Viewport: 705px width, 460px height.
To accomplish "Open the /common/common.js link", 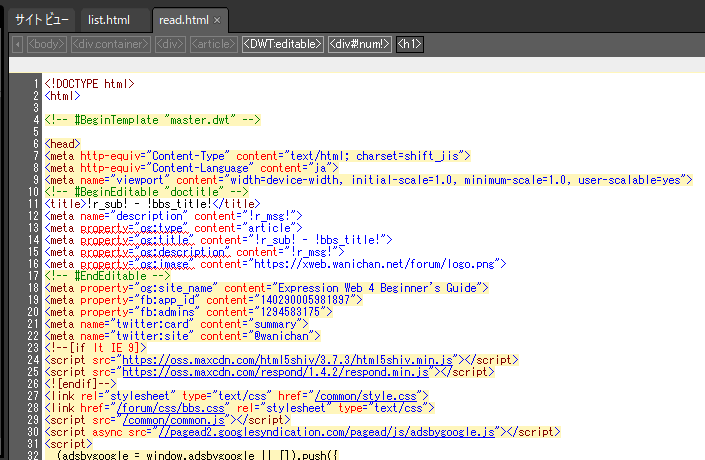I will (x=174, y=420).
